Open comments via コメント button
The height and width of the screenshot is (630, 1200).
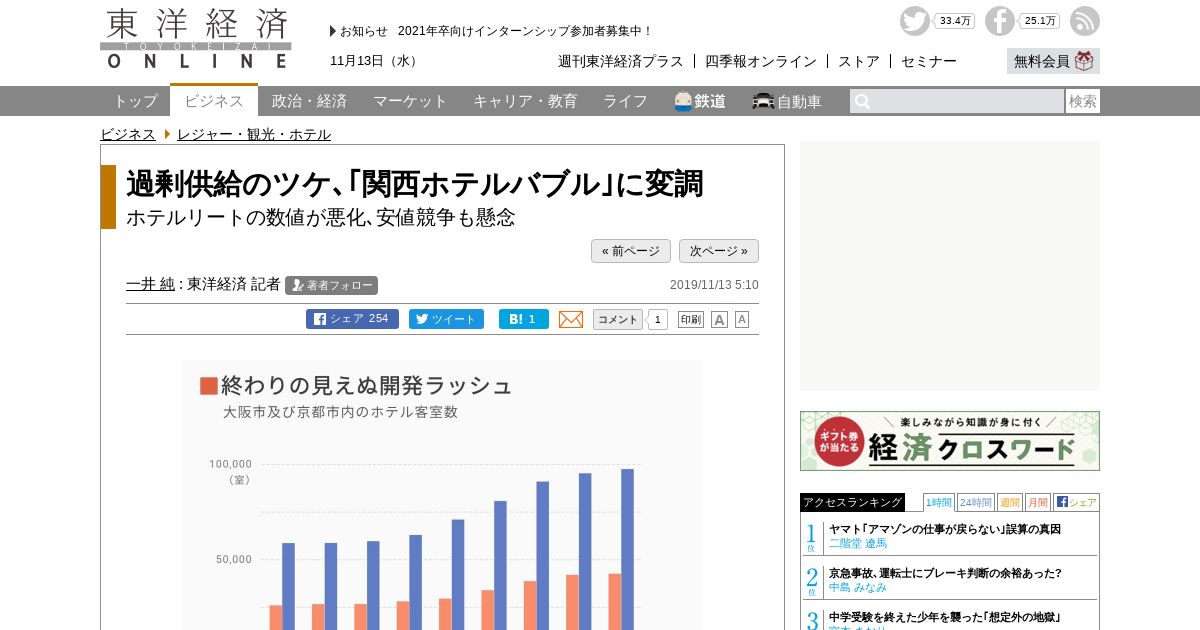click(x=618, y=319)
